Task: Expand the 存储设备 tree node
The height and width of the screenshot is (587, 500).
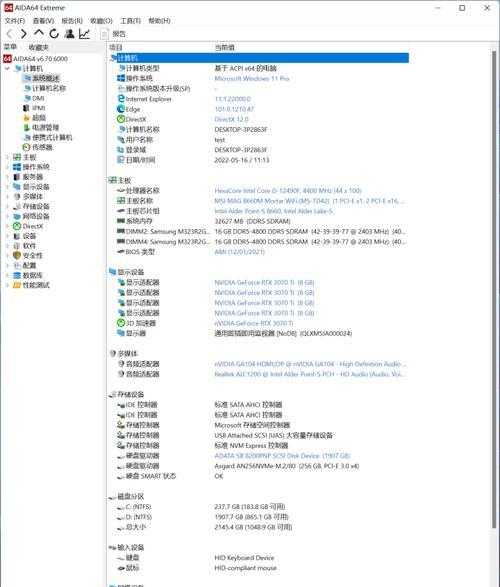Action: [7, 206]
